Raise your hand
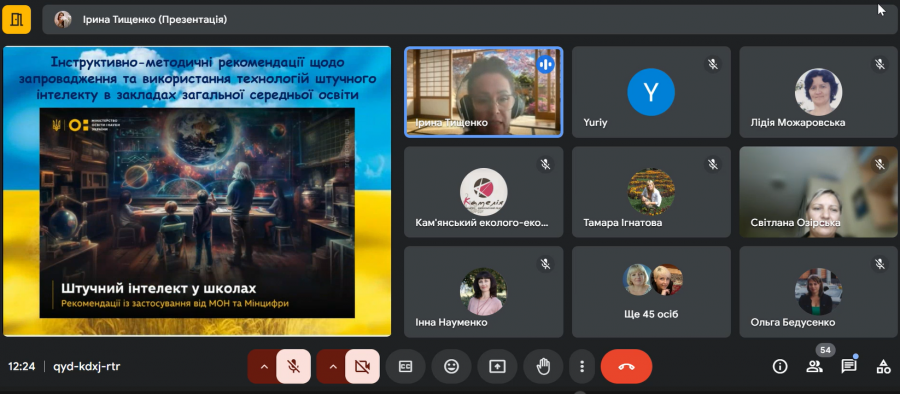 (x=543, y=366)
